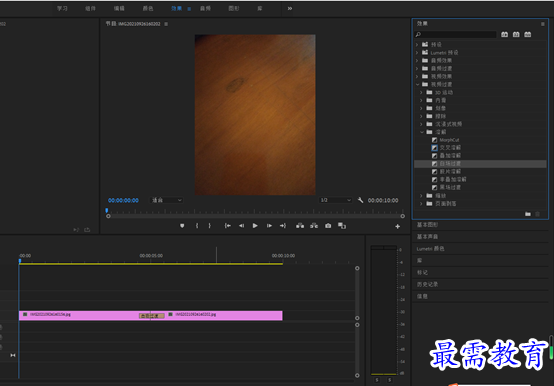Select the MorphCut transition effect
The width and height of the screenshot is (554, 386).
pos(449,140)
